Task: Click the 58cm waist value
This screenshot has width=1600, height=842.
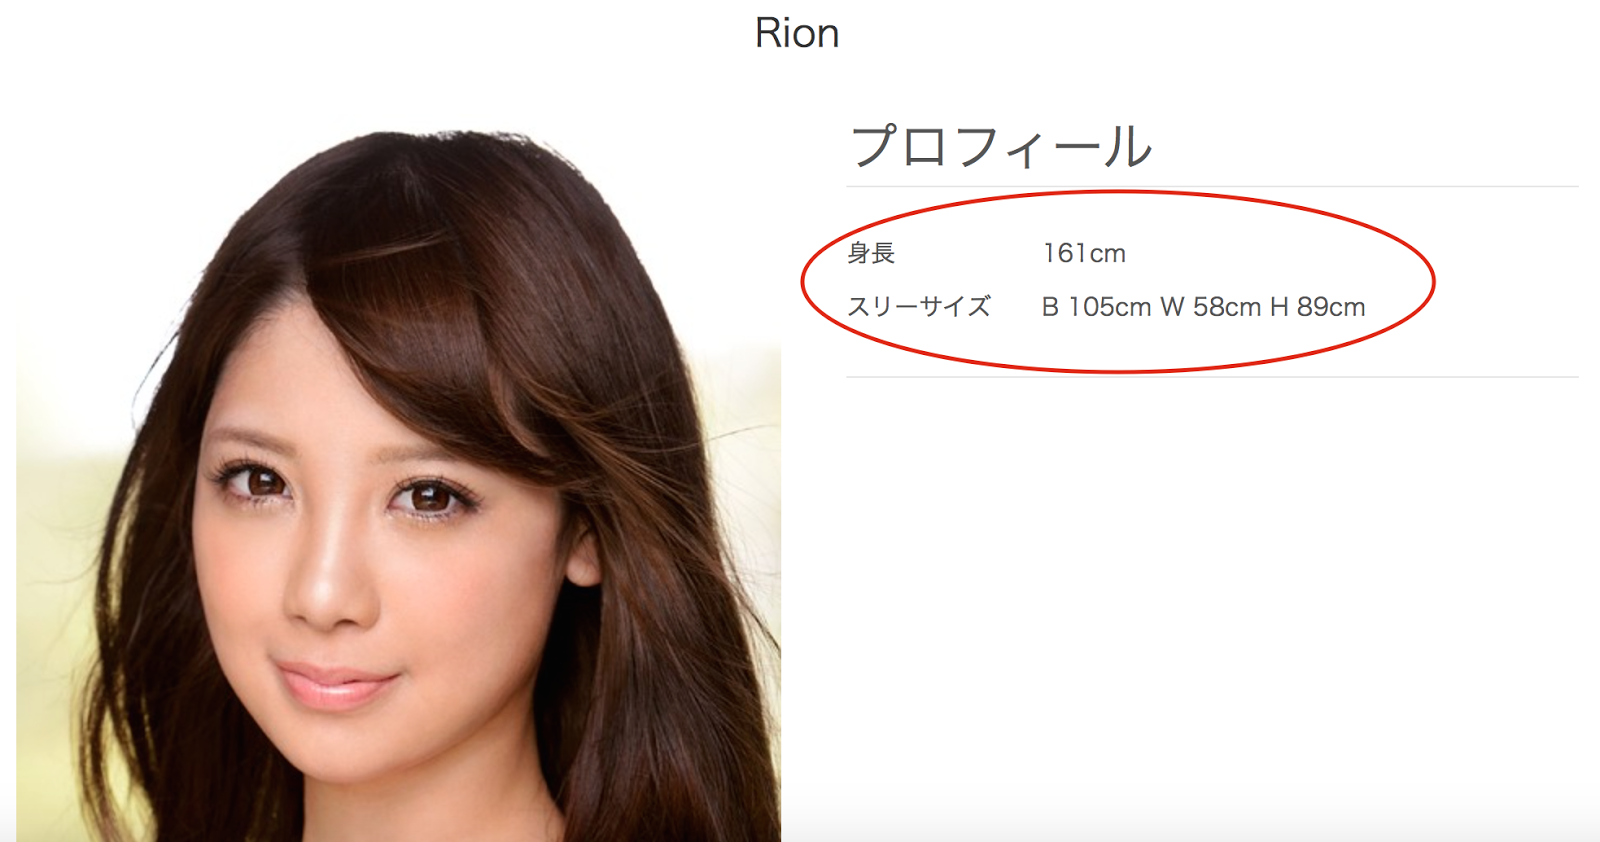Action: pyautogui.click(x=1226, y=307)
